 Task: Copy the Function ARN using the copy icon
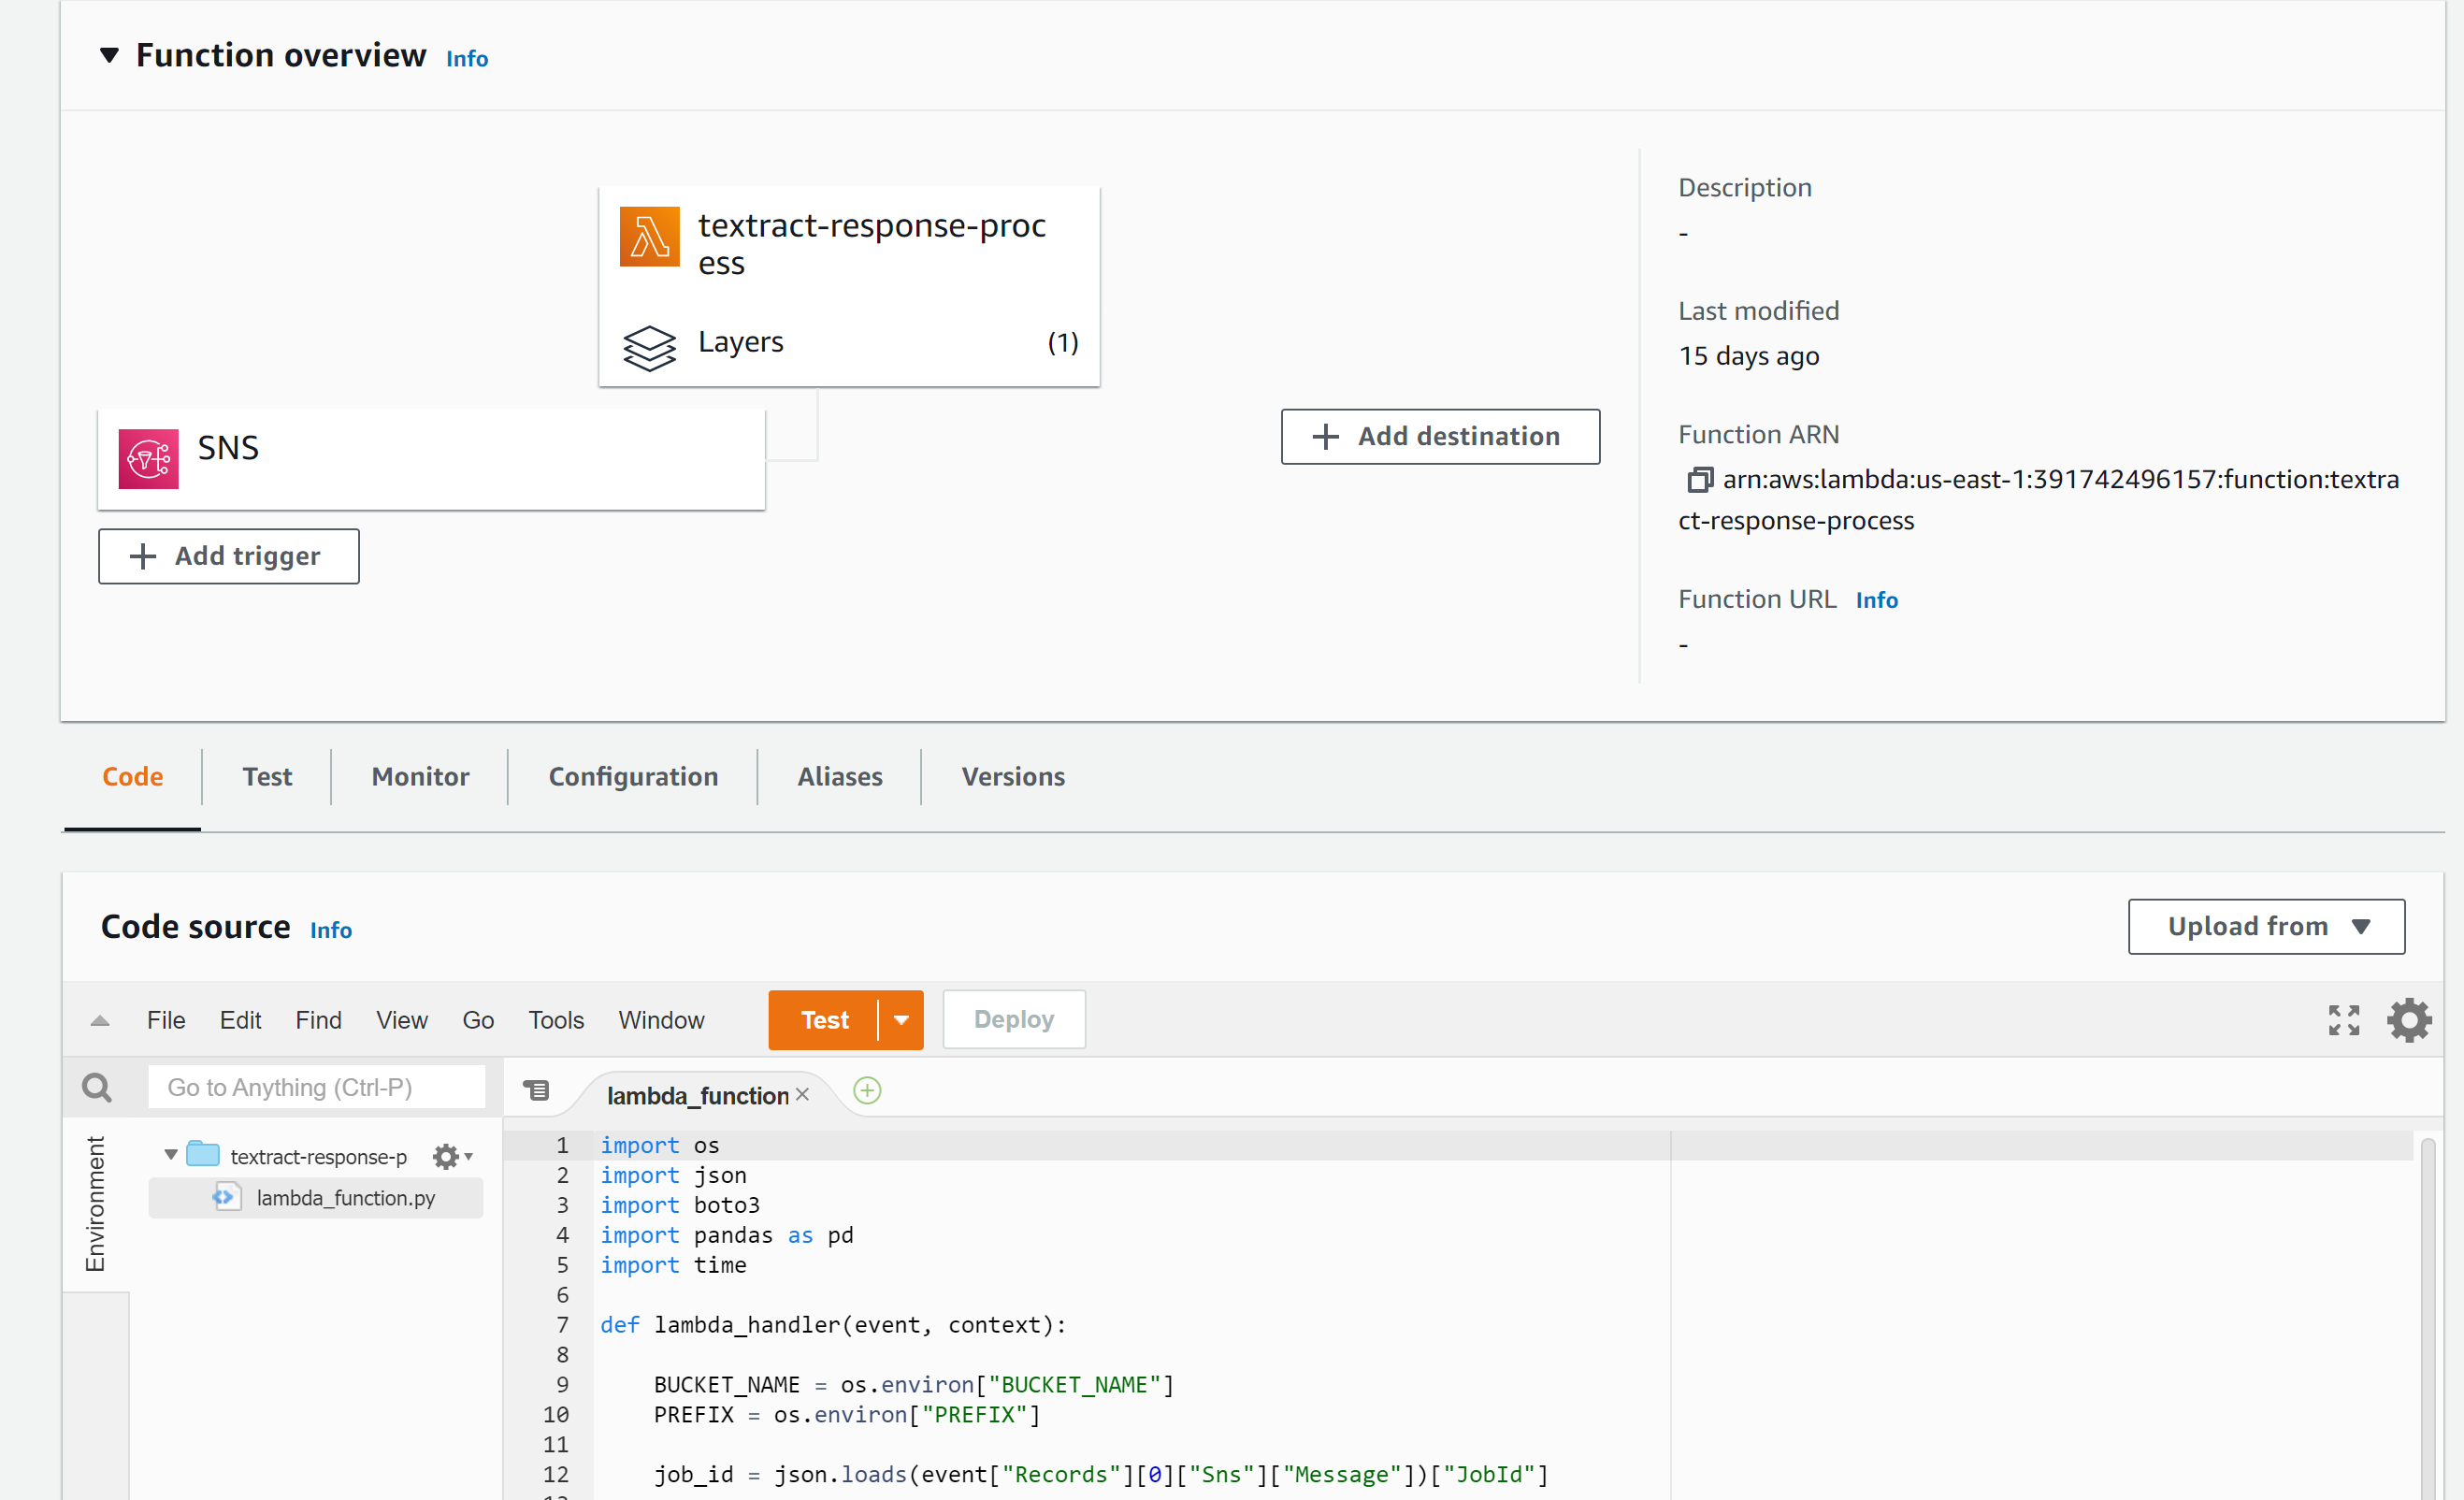pyautogui.click(x=1700, y=479)
